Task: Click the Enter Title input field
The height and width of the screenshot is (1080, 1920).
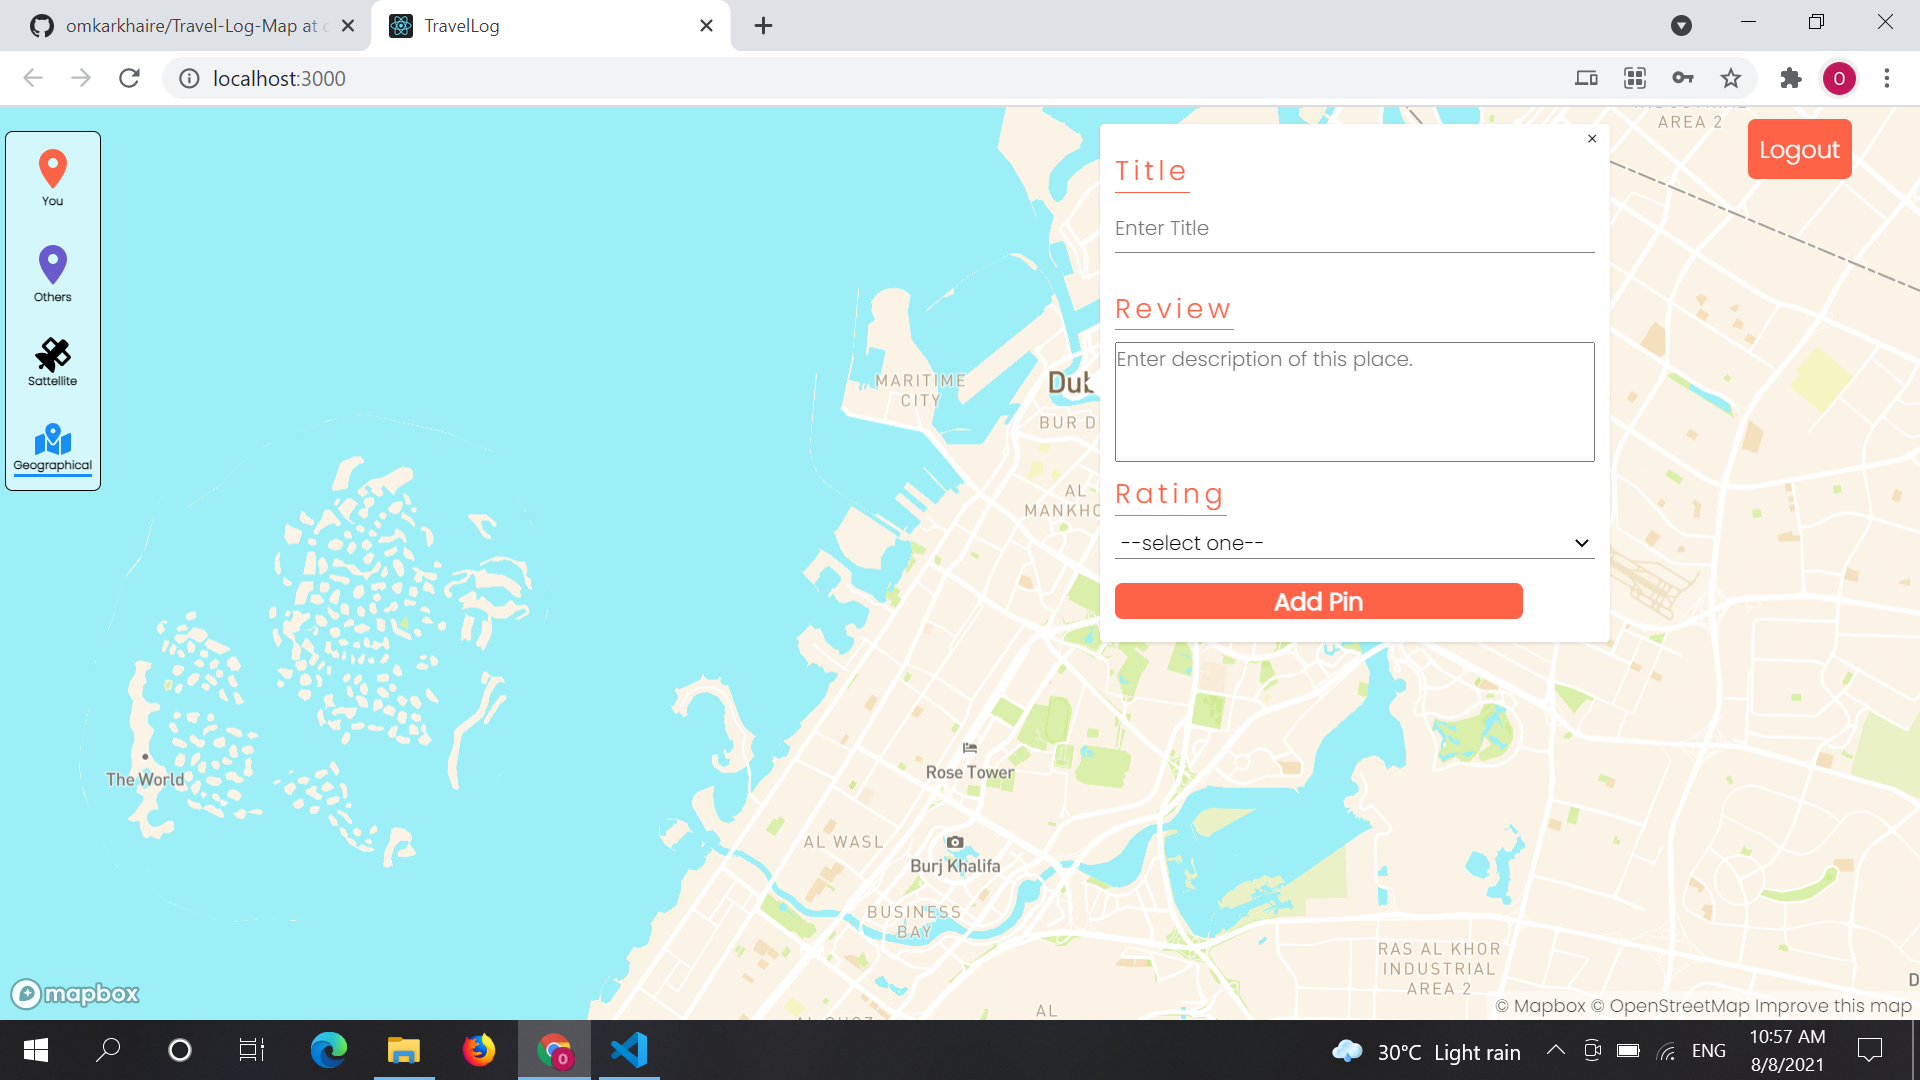Action: click(x=1354, y=229)
